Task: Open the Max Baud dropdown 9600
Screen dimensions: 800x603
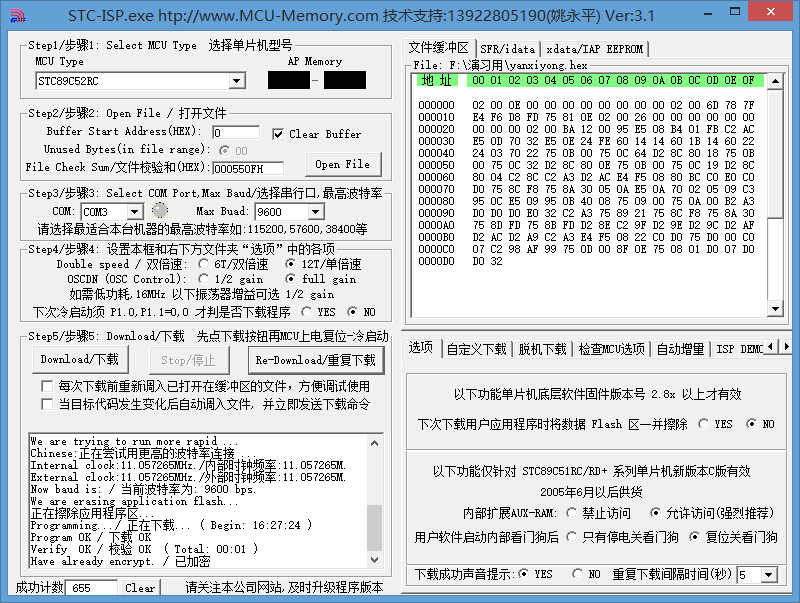Action: [316, 211]
